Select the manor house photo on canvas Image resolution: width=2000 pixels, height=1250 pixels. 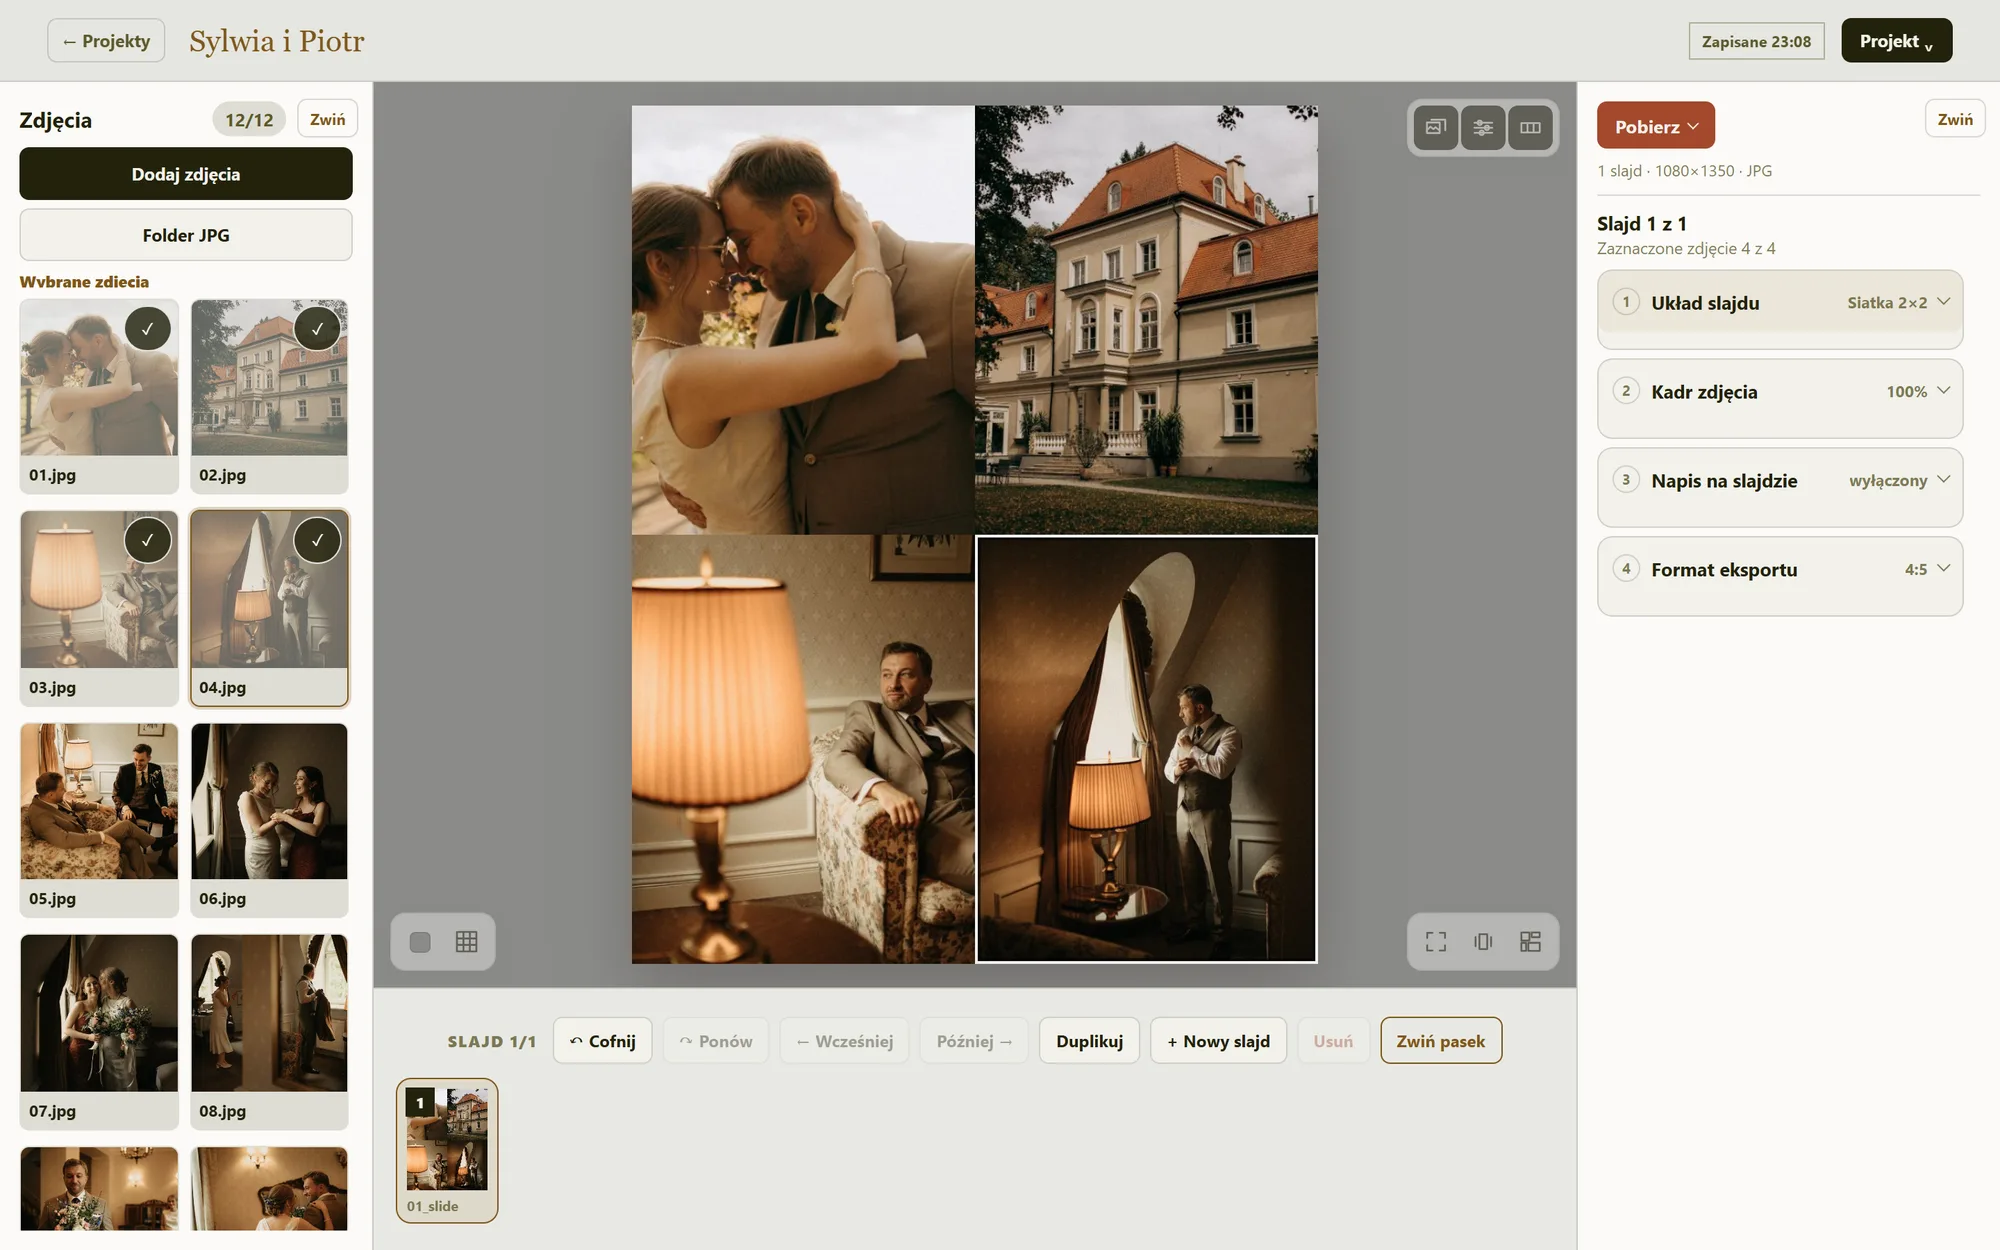pos(1147,320)
